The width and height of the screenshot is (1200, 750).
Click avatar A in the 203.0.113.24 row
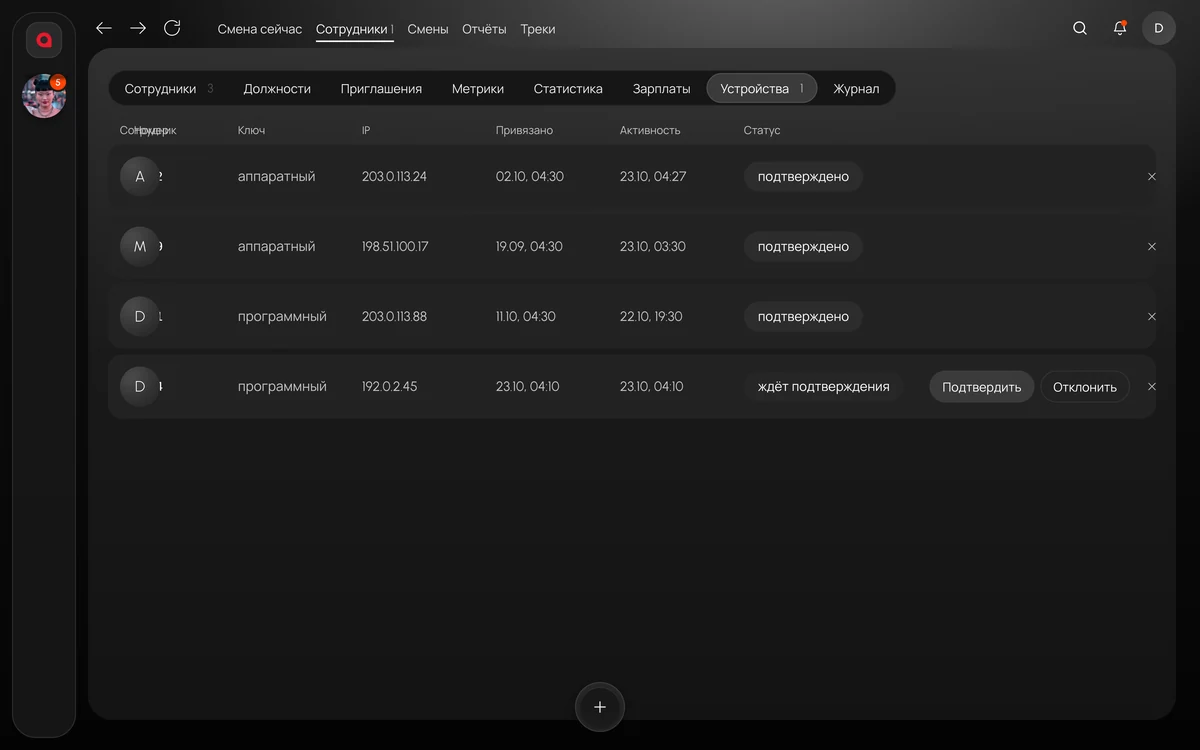tap(140, 177)
